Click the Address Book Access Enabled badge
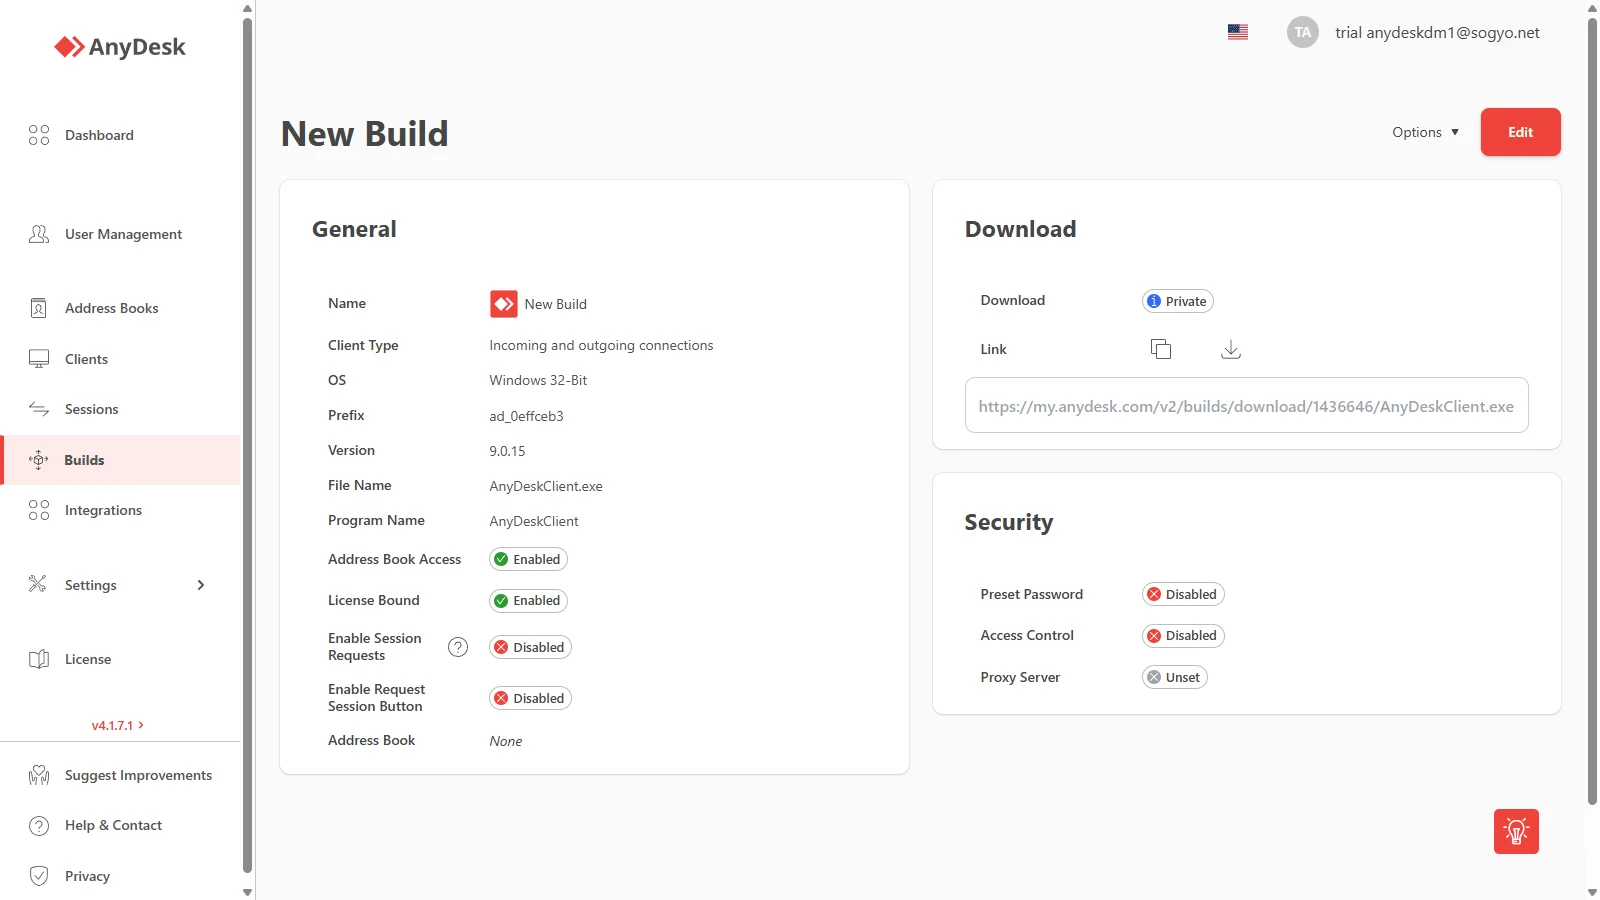This screenshot has width=1600, height=900. pos(528,559)
